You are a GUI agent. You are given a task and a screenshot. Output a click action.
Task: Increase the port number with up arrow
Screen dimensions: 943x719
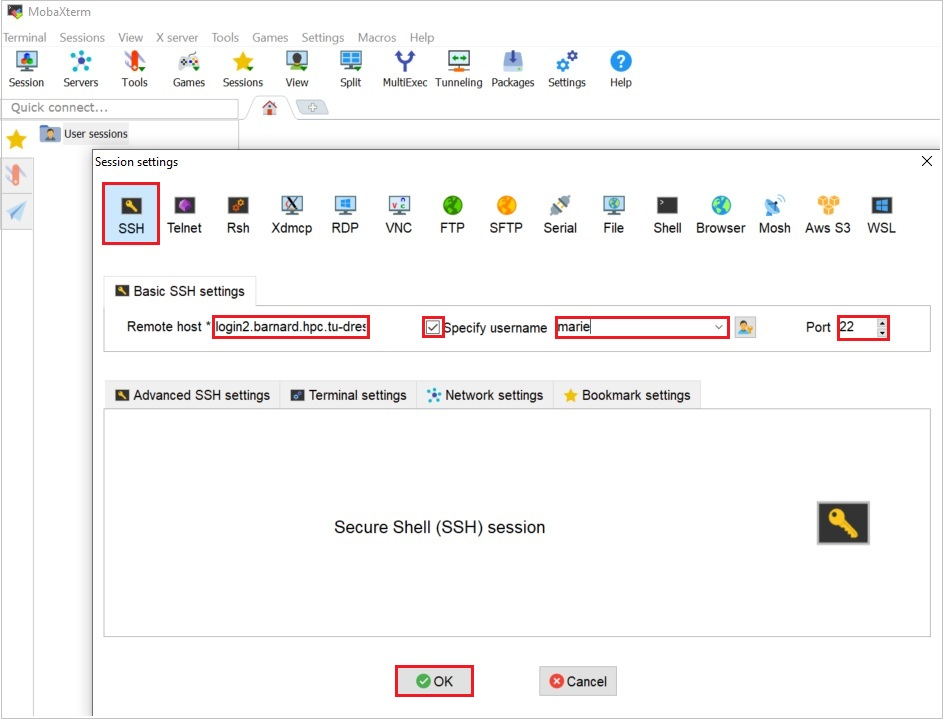(x=882, y=323)
